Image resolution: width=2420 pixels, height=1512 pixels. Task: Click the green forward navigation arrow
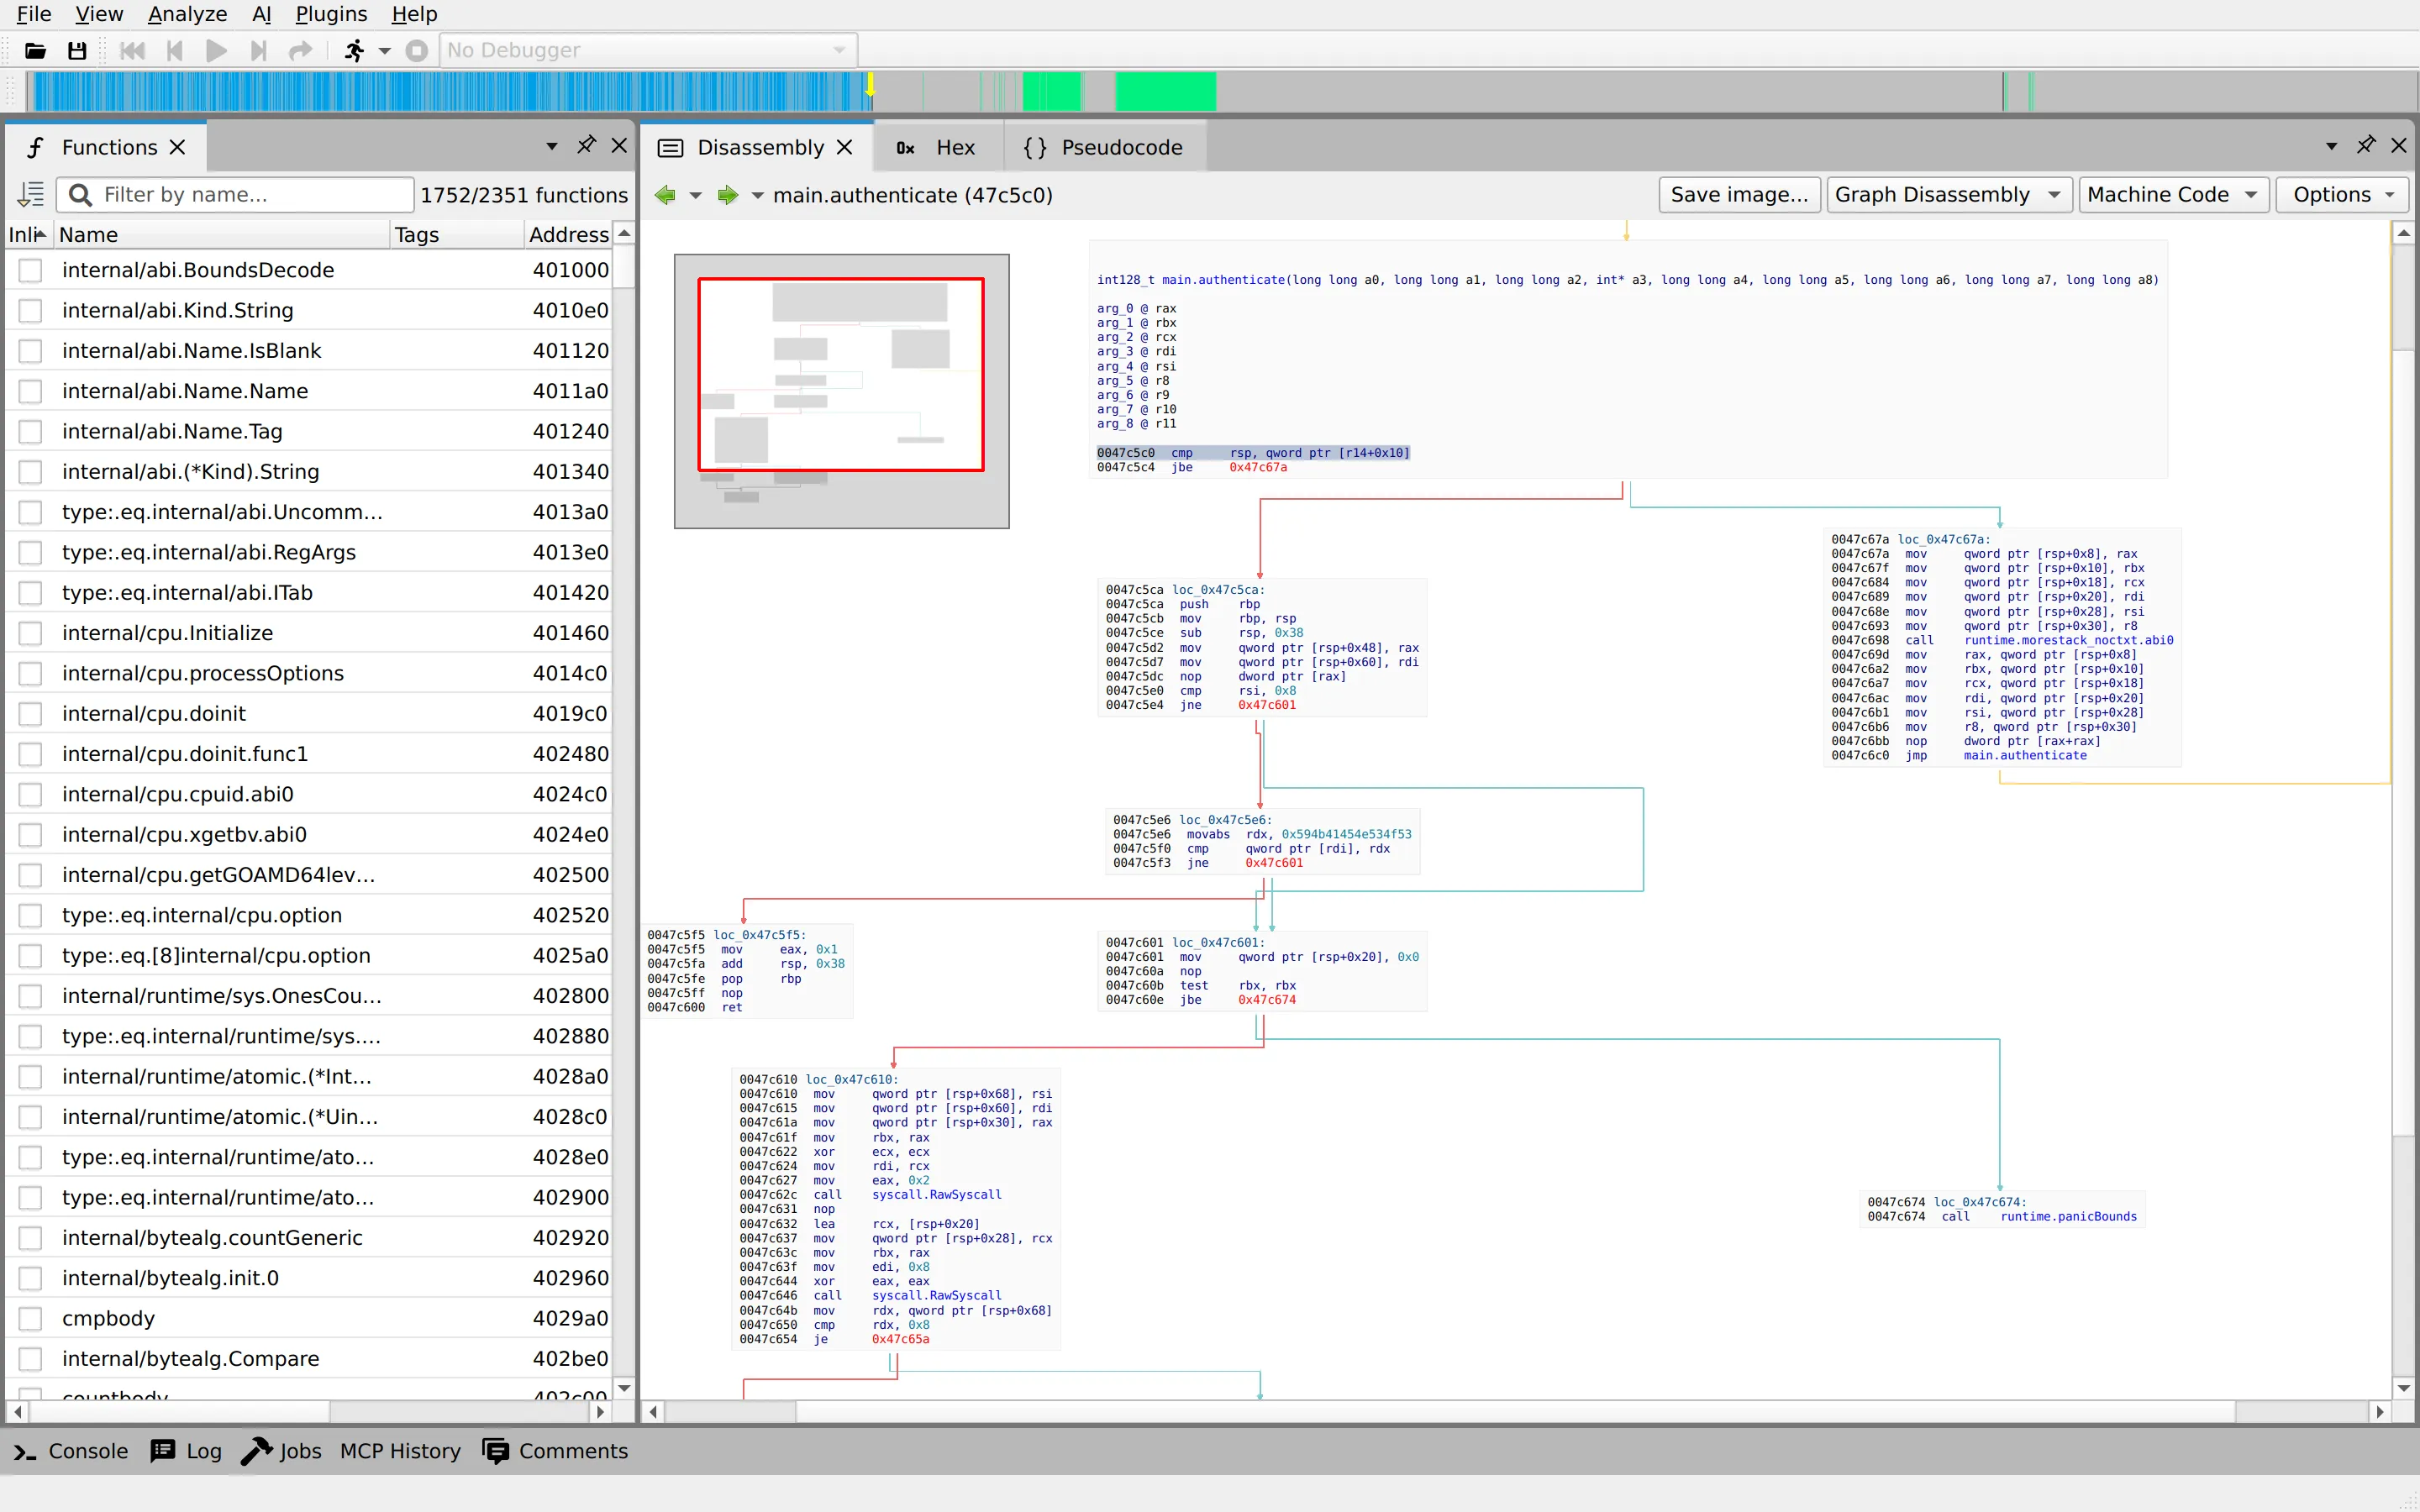(x=728, y=195)
